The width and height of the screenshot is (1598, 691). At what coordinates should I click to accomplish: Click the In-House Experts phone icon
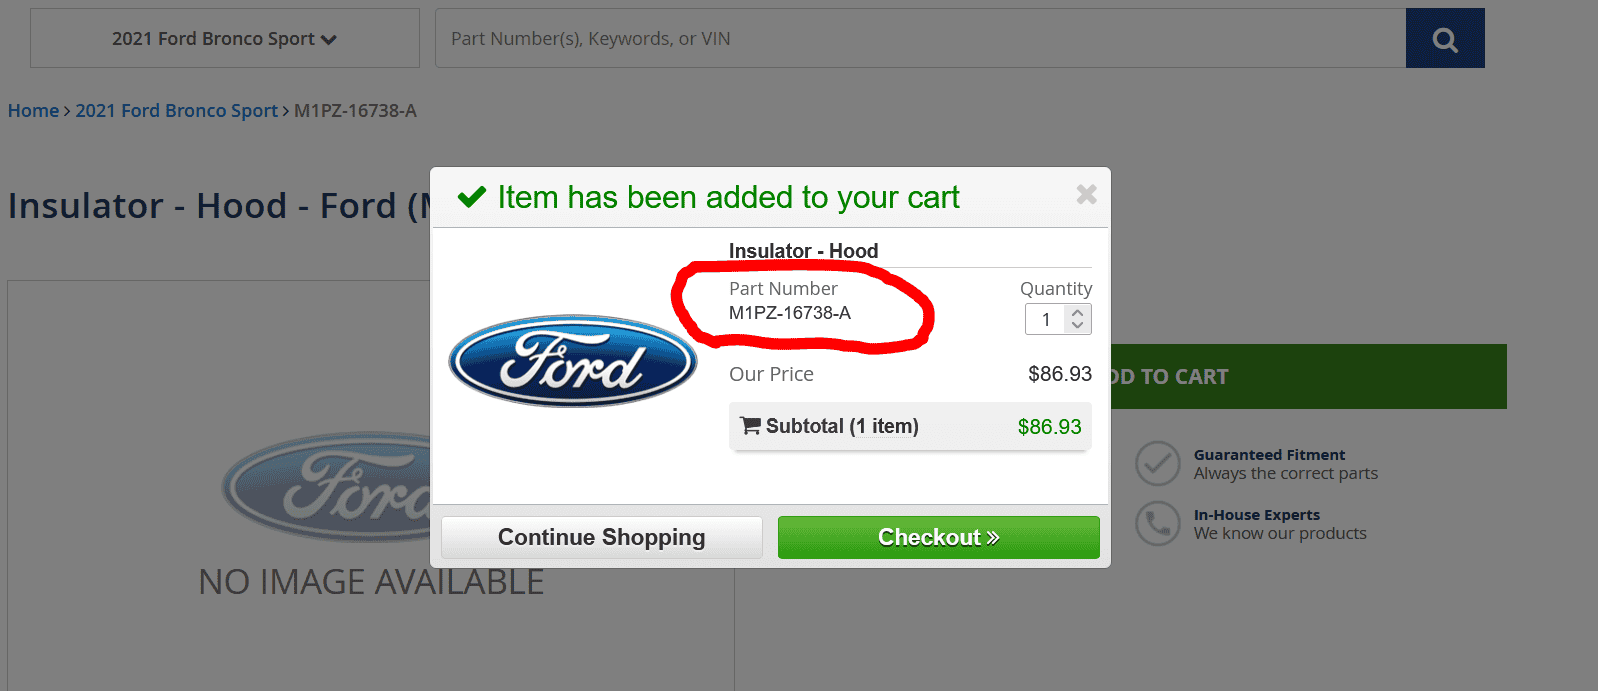point(1158,524)
